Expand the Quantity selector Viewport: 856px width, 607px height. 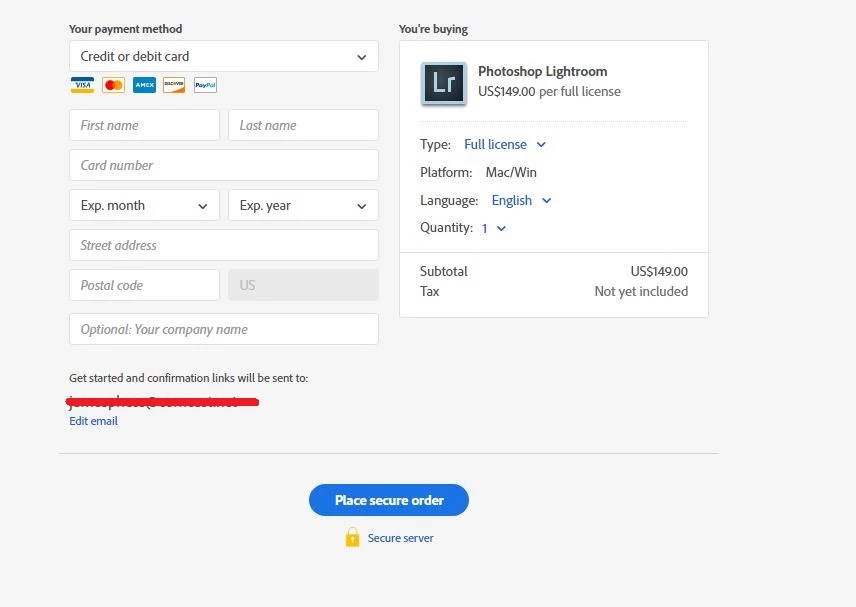pyautogui.click(x=494, y=228)
